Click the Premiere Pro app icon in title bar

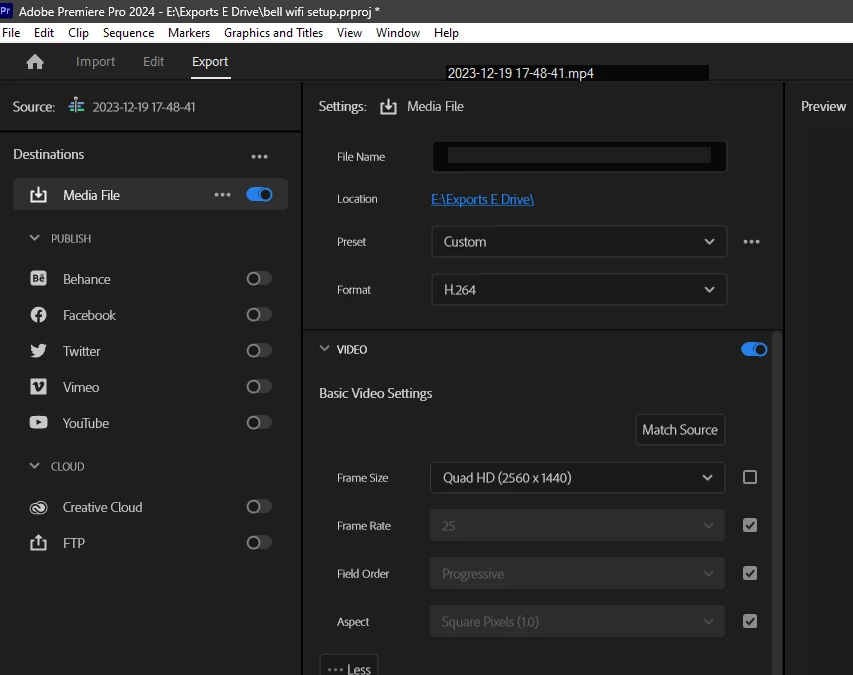coord(5,10)
